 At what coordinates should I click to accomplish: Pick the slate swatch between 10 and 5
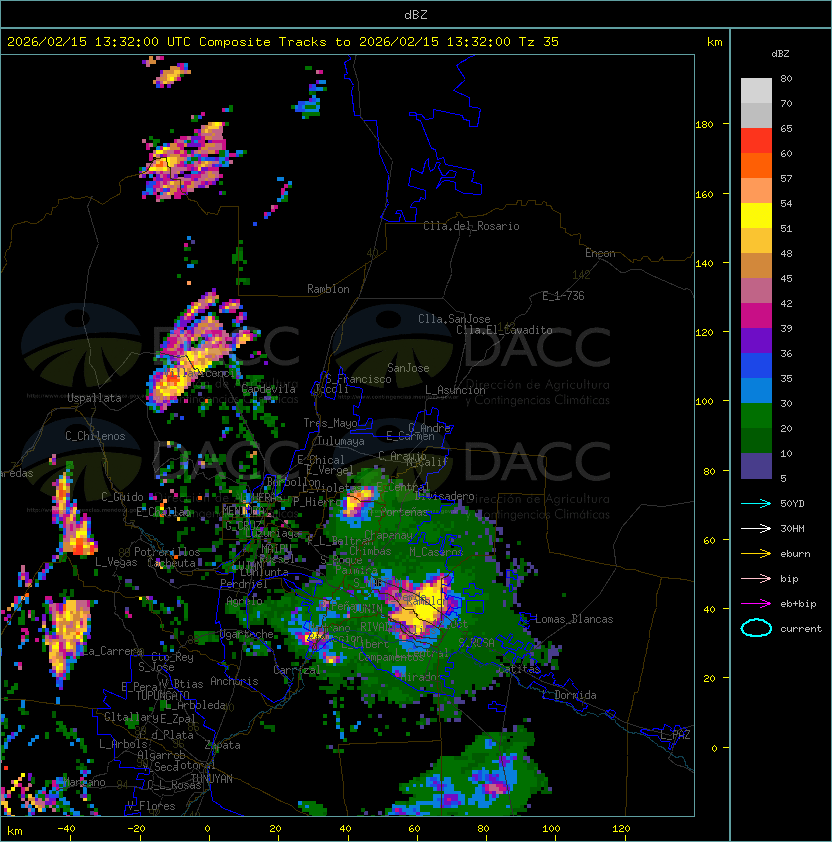(756, 466)
